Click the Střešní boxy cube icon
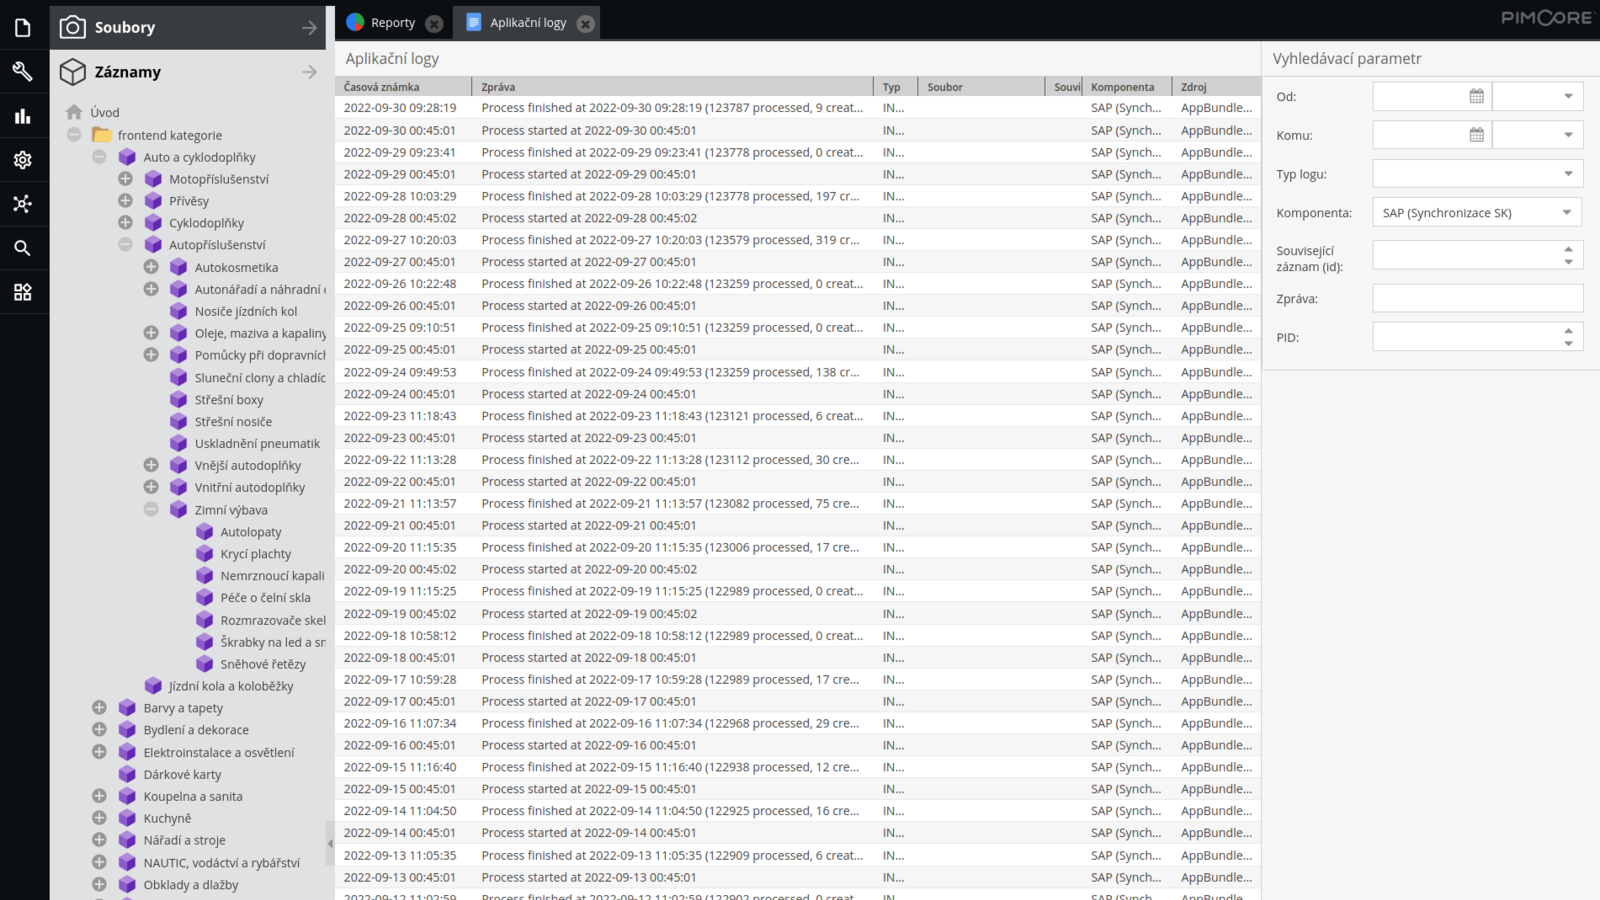1600x900 pixels. pyautogui.click(x=179, y=399)
